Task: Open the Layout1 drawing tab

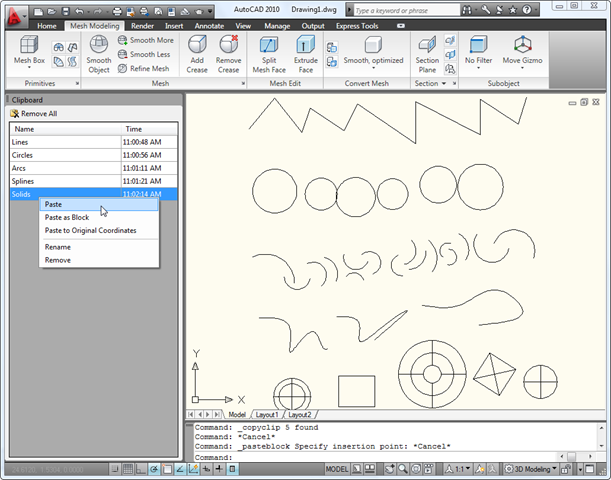Action: 266,414
